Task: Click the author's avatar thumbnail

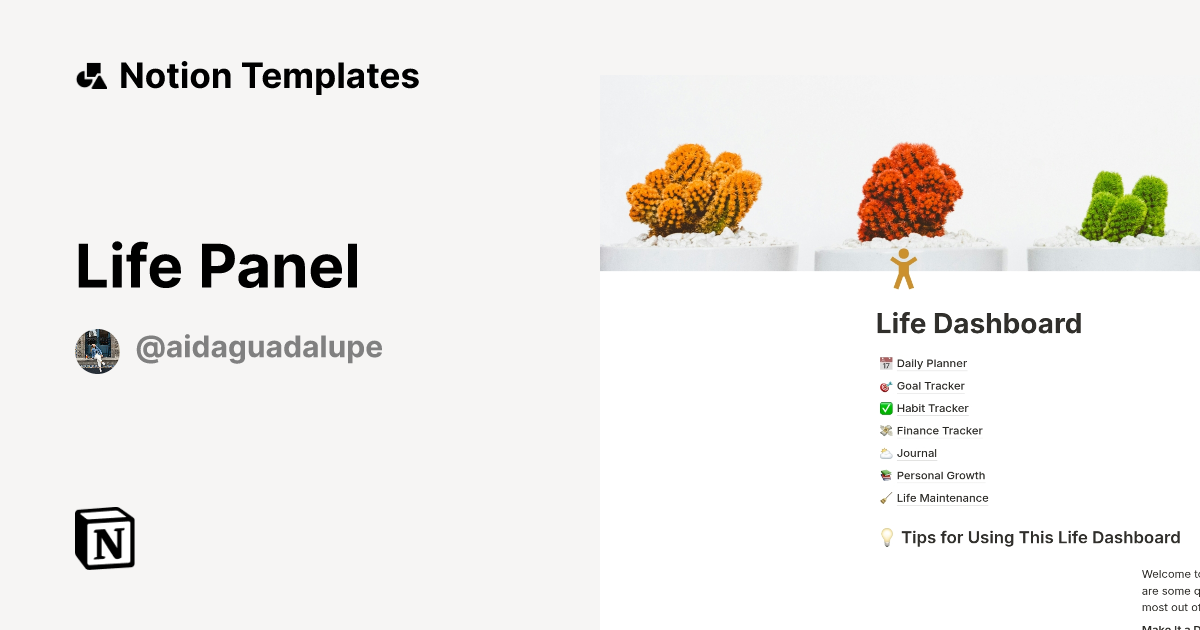Action: (x=97, y=351)
